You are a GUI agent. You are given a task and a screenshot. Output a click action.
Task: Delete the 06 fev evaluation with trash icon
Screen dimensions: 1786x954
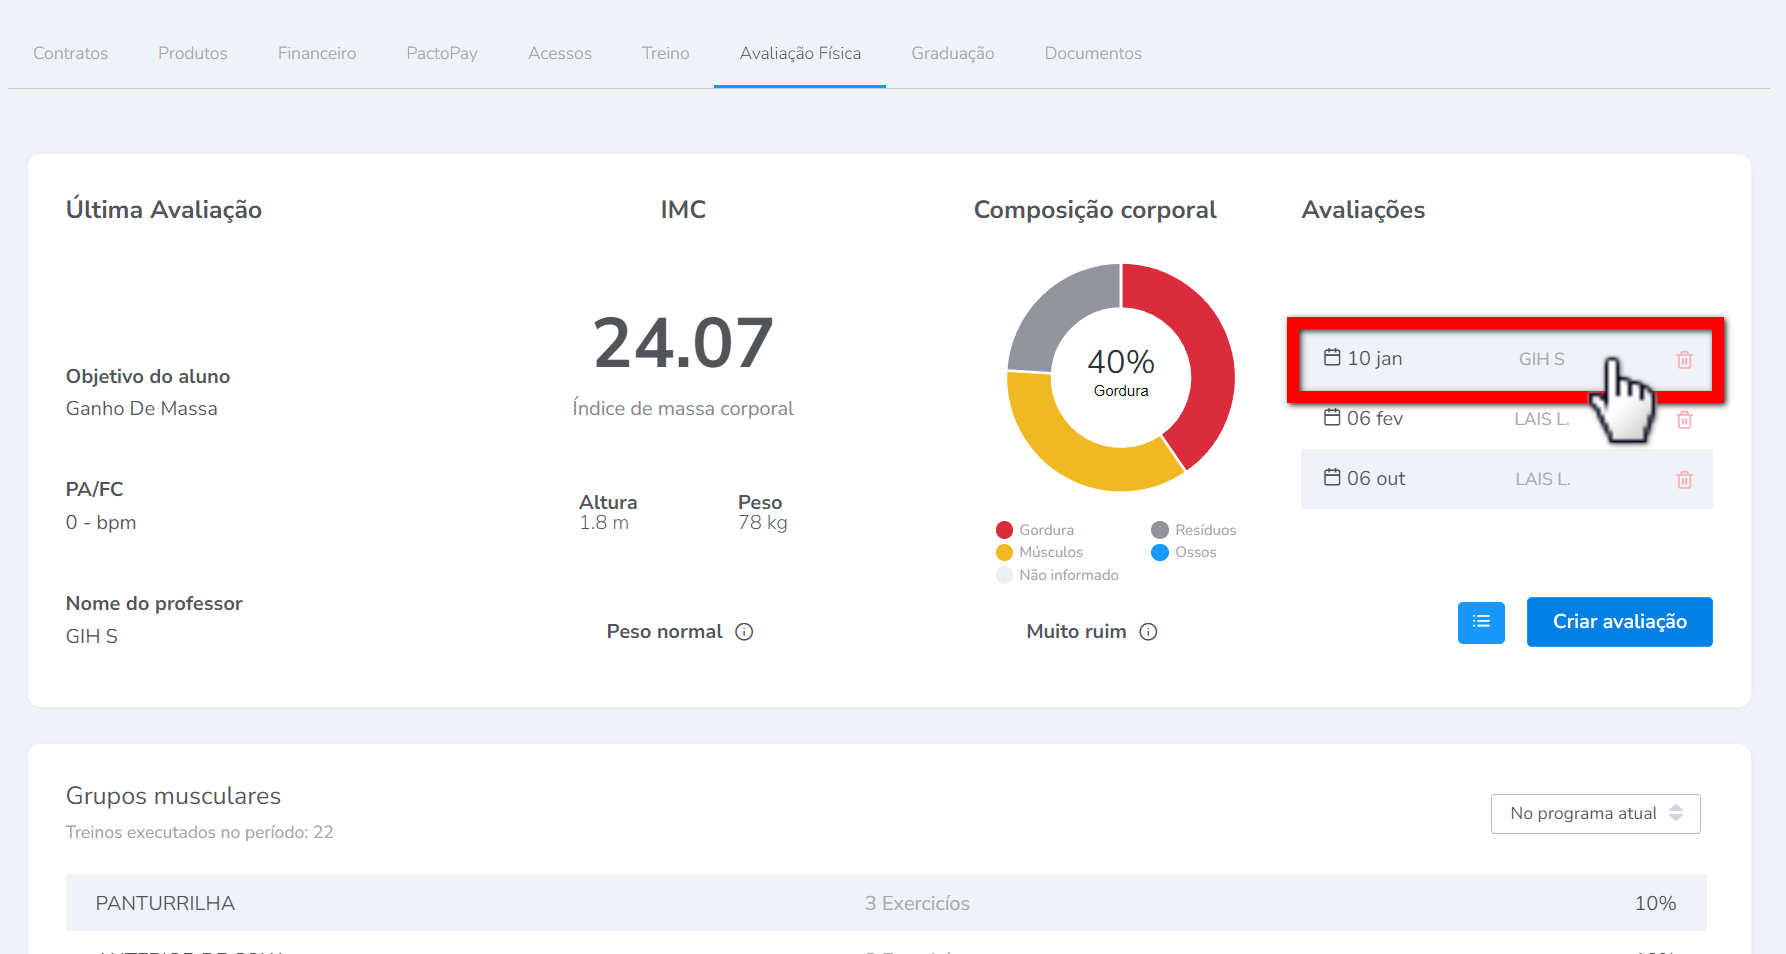(1684, 420)
